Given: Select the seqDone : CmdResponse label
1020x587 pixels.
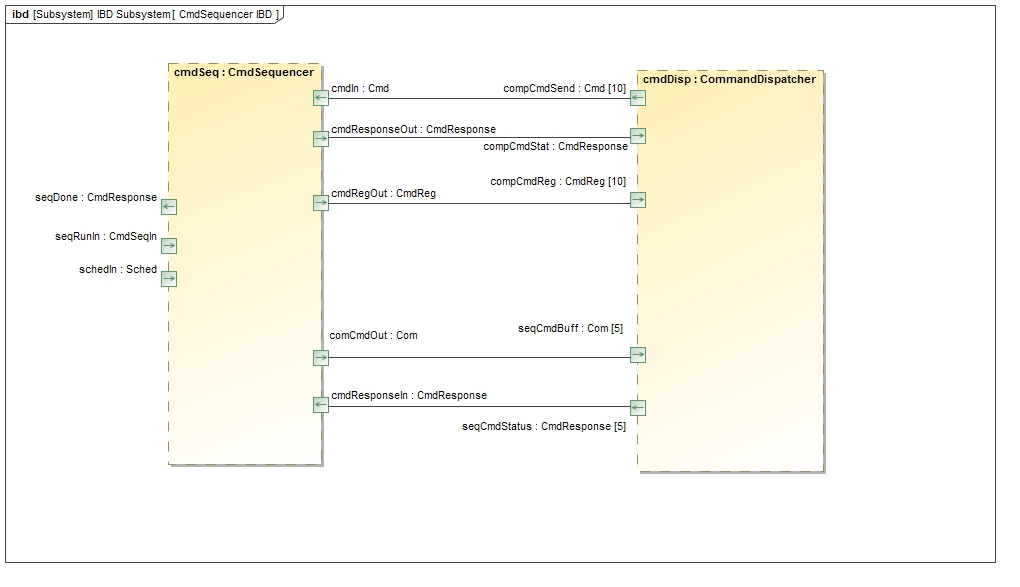Looking at the screenshot, I should click(x=96, y=198).
